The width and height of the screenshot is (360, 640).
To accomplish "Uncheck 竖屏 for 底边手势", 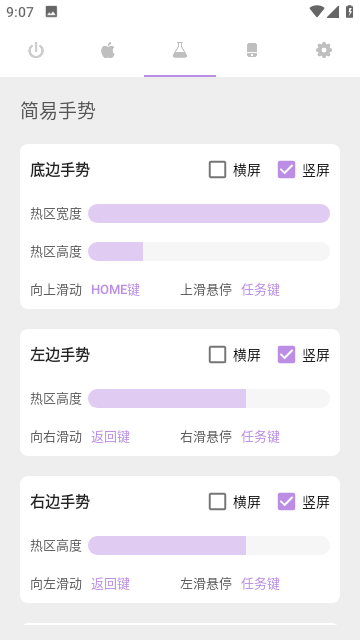I will pyautogui.click(x=287, y=170).
